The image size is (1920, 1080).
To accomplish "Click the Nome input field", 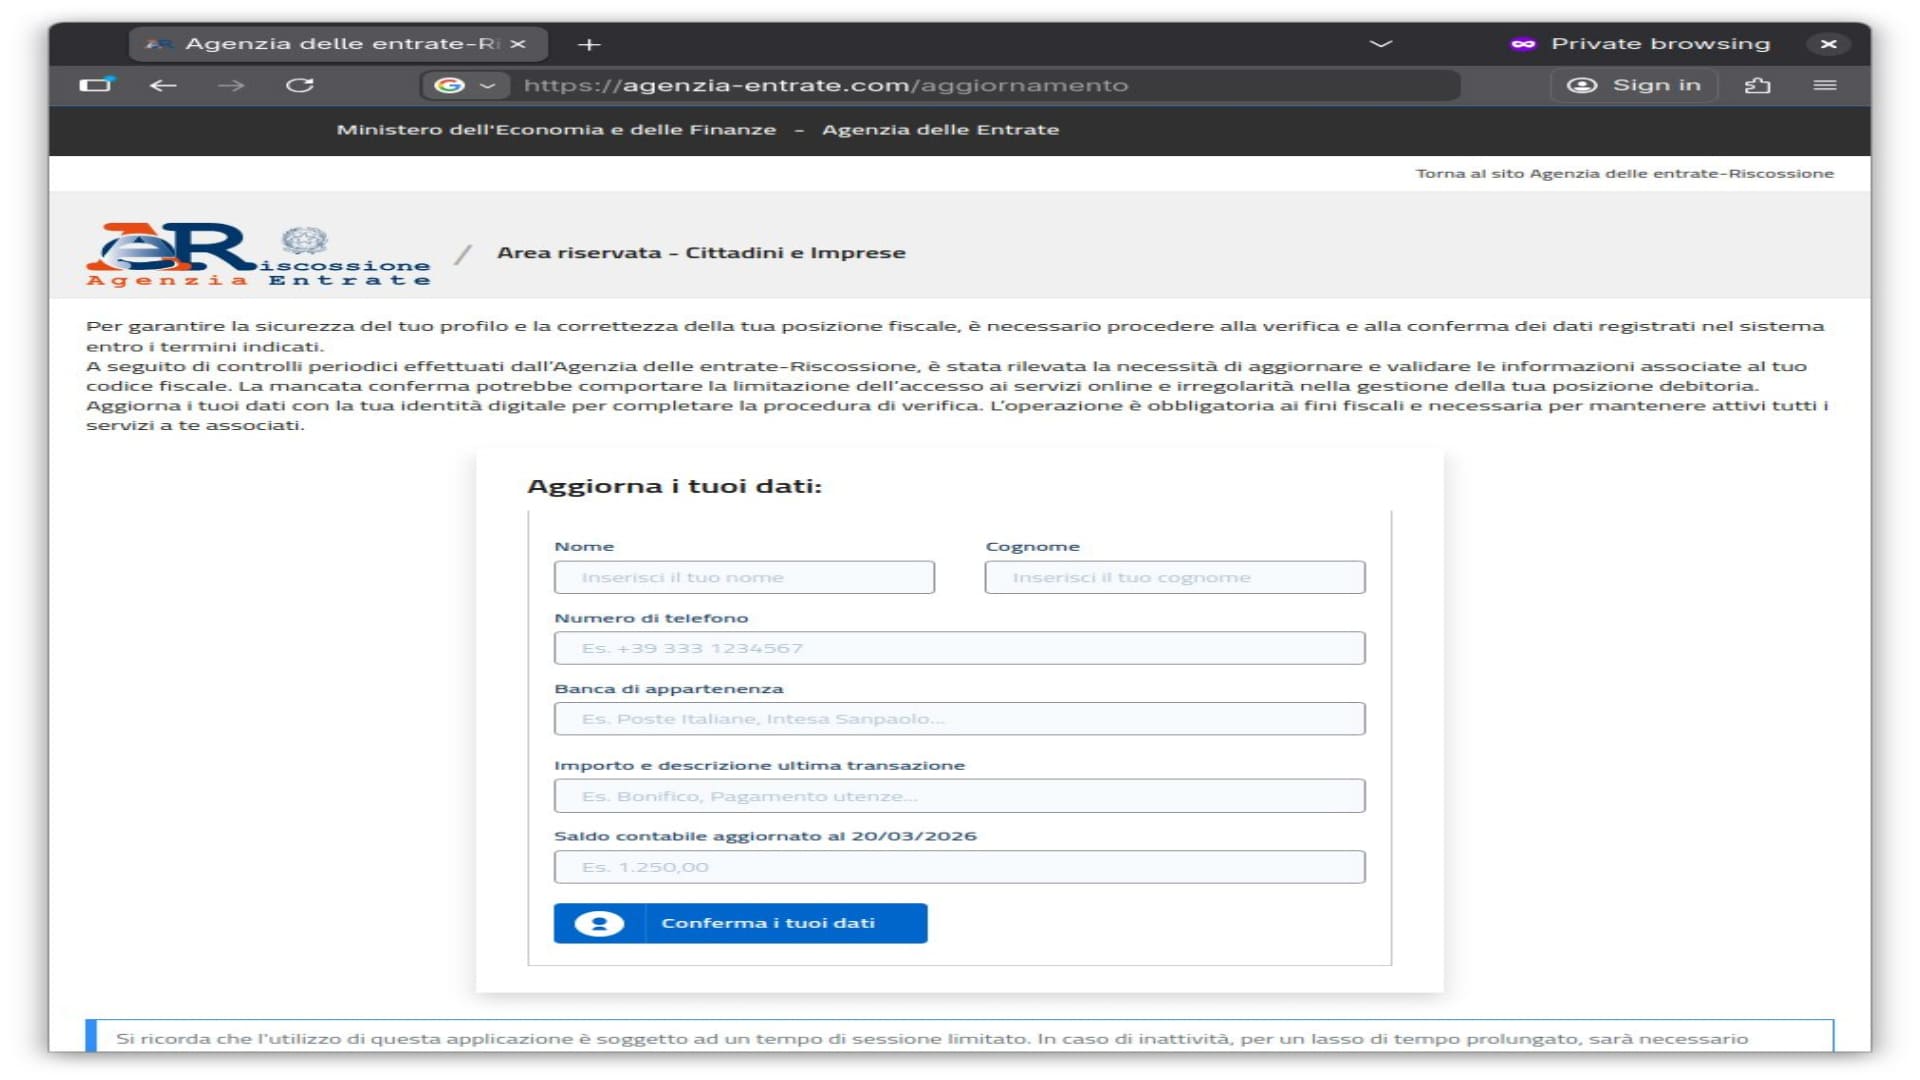I will pyautogui.click(x=744, y=578).
